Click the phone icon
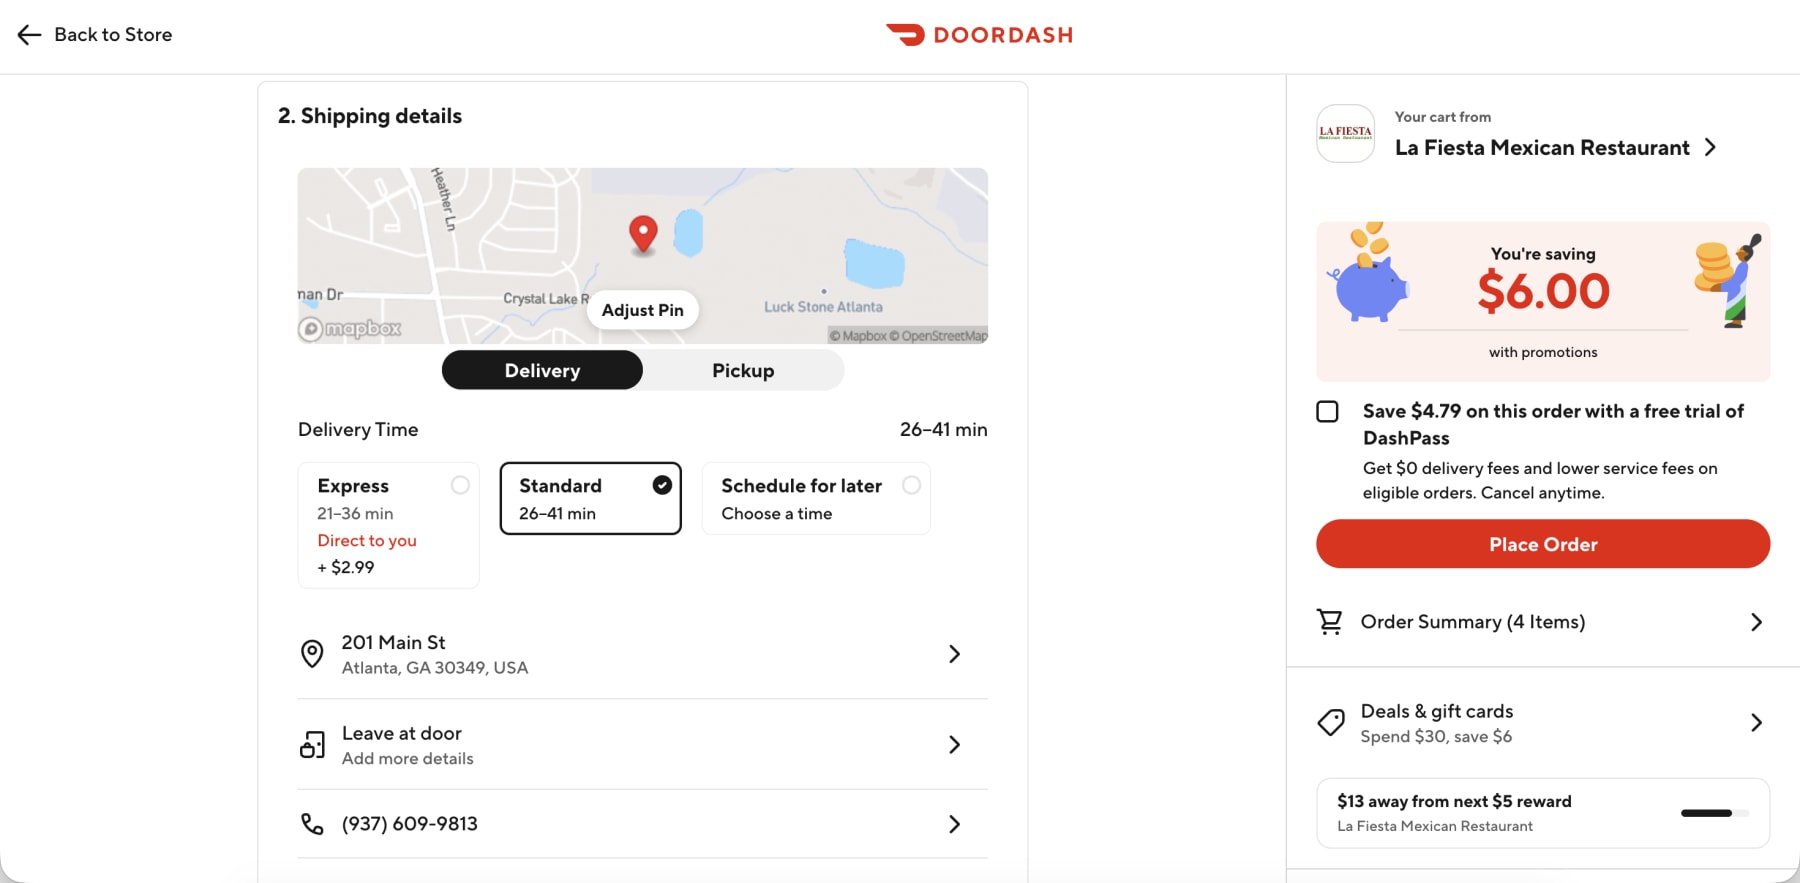 pyautogui.click(x=312, y=824)
